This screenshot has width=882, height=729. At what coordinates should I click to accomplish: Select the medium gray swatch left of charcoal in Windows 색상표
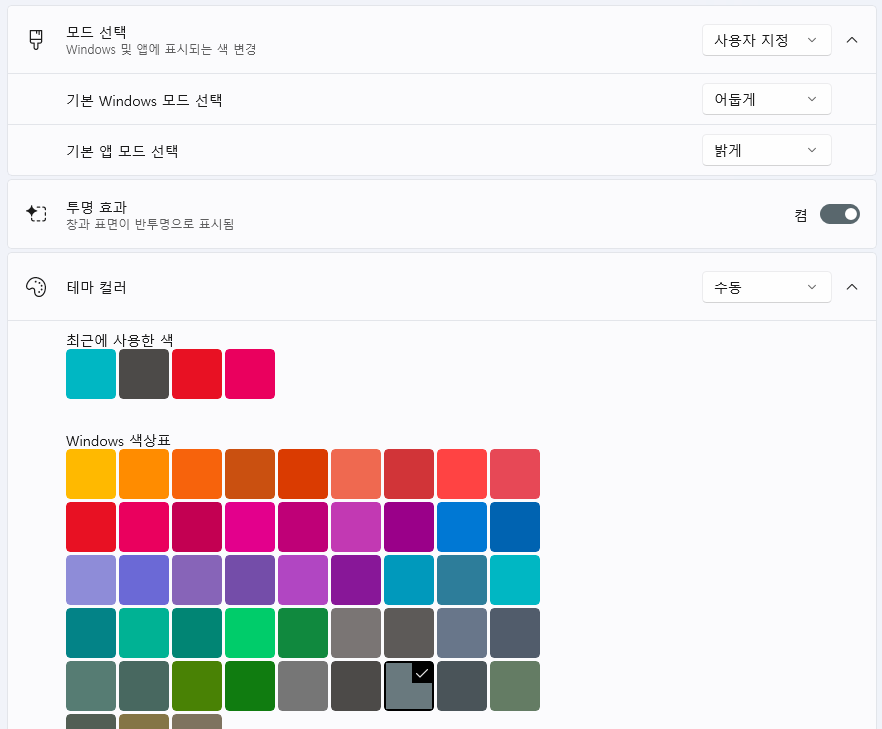(x=303, y=686)
